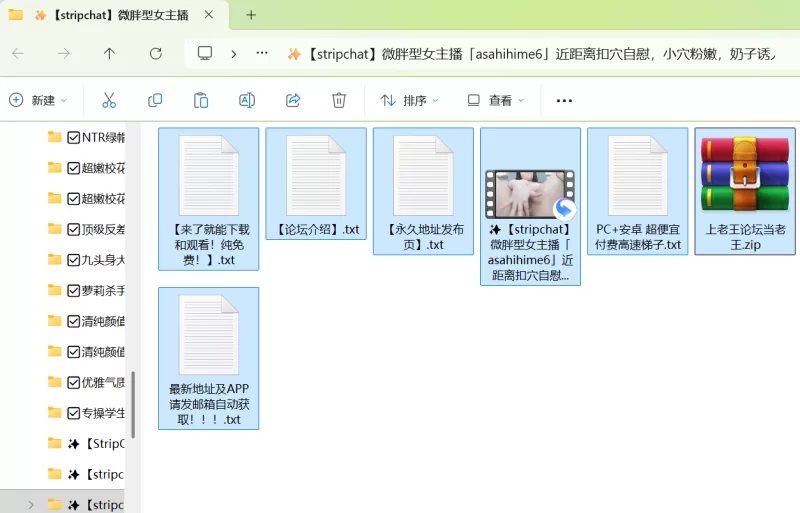Refresh the current folder view
Screen dimensions: 800x513
(155, 54)
